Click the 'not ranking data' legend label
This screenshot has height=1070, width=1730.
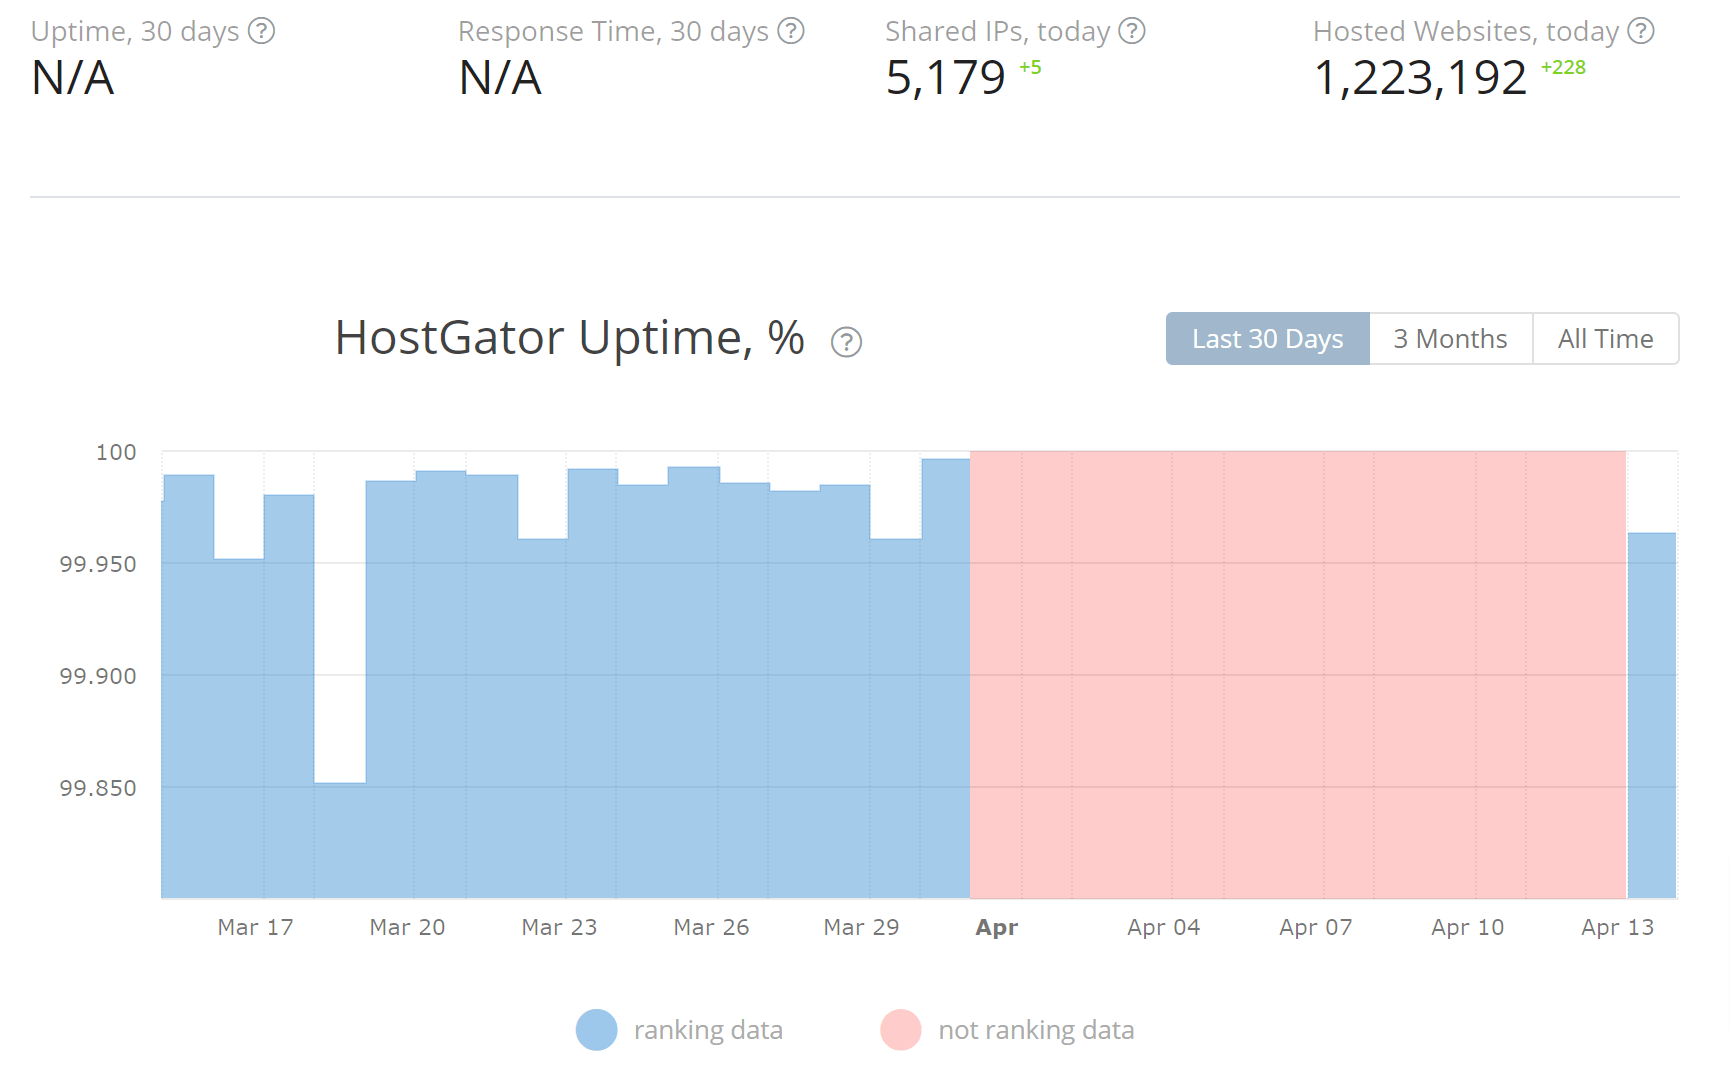click(x=1036, y=1030)
